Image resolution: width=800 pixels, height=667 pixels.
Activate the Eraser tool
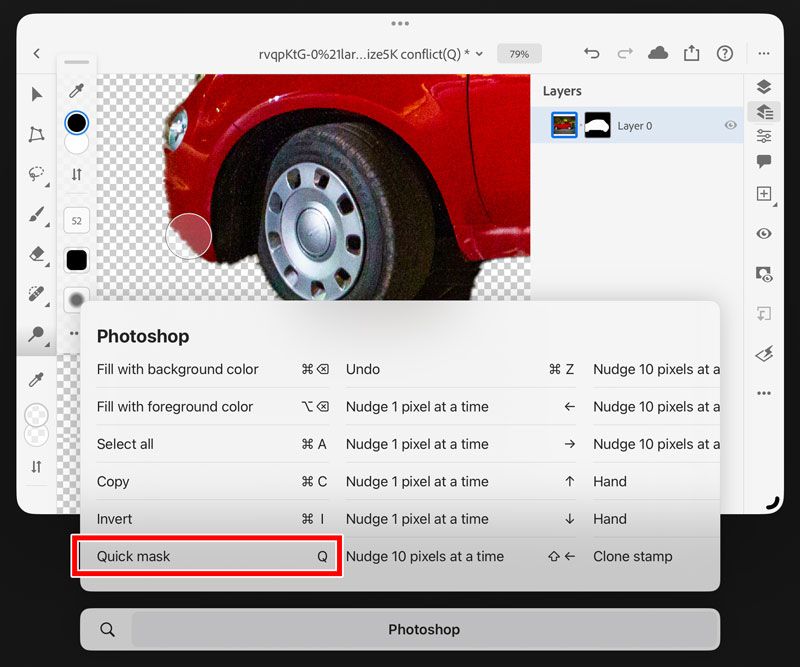[x=37, y=254]
